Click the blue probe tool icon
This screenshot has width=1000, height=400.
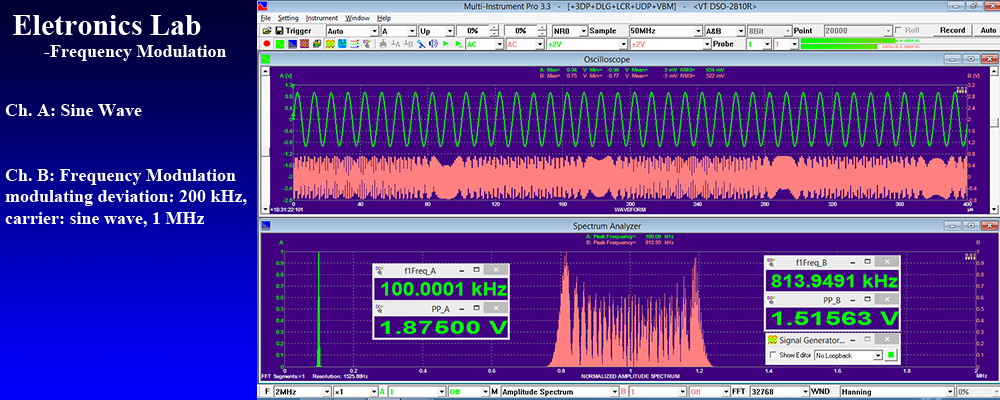[421, 44]
